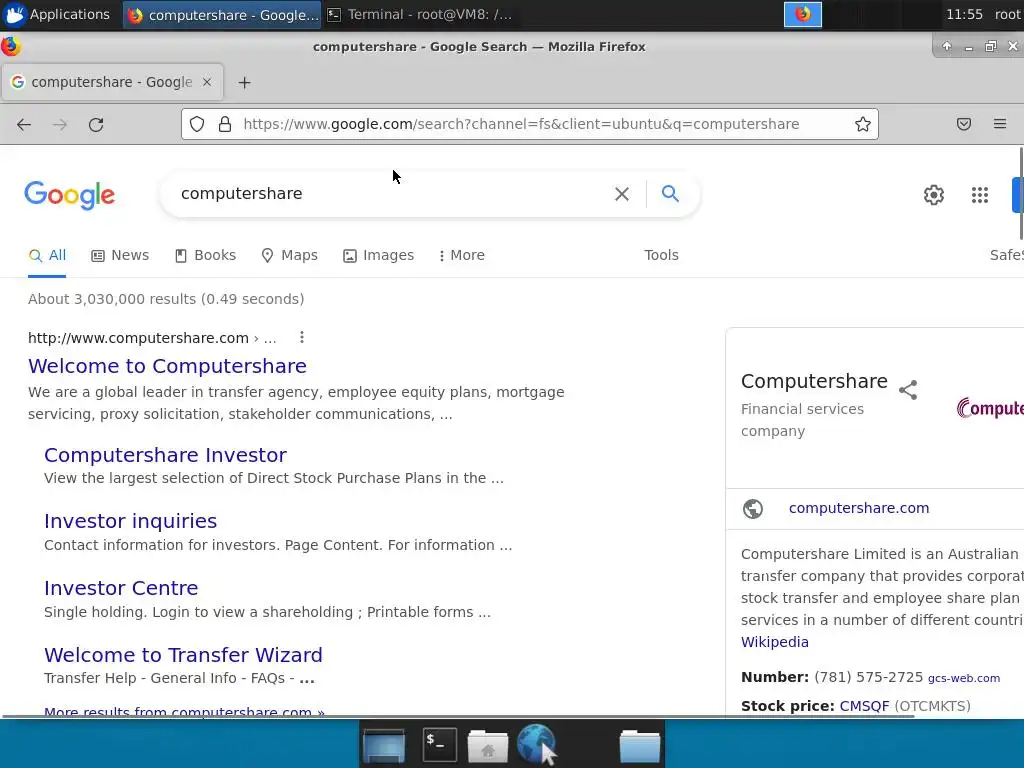This screenshot has height=768, width=1024.
Task: Click the SafeSearch label at right
Action: click(1006, 255)
